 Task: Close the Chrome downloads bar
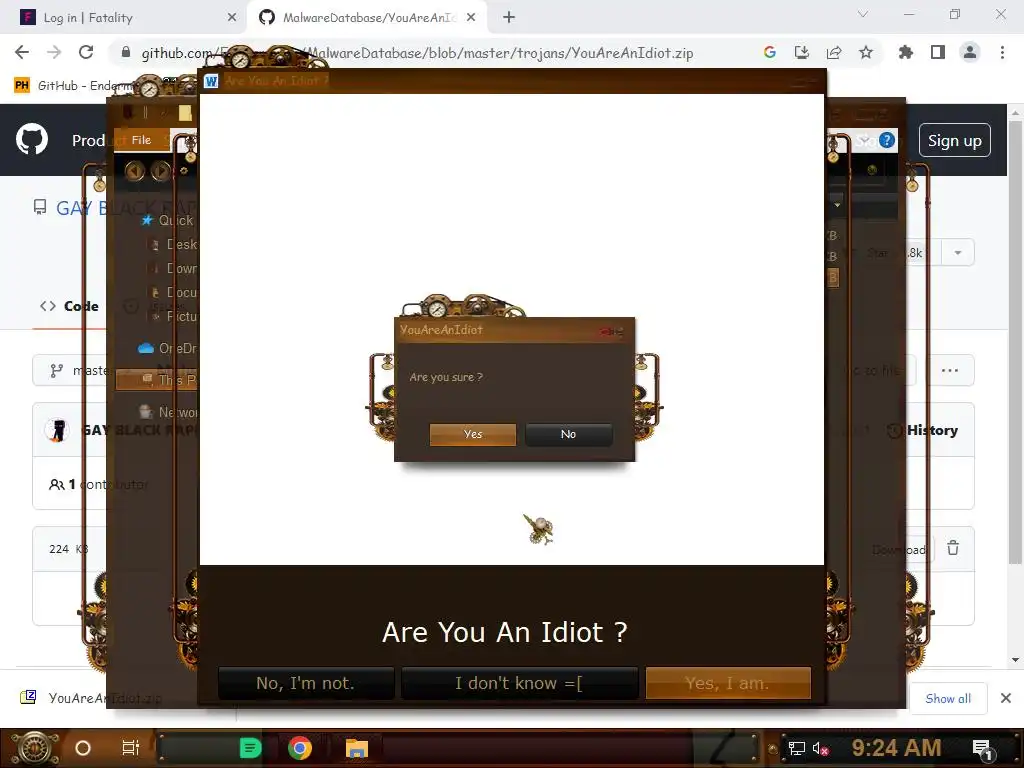tap(1006, 698)
